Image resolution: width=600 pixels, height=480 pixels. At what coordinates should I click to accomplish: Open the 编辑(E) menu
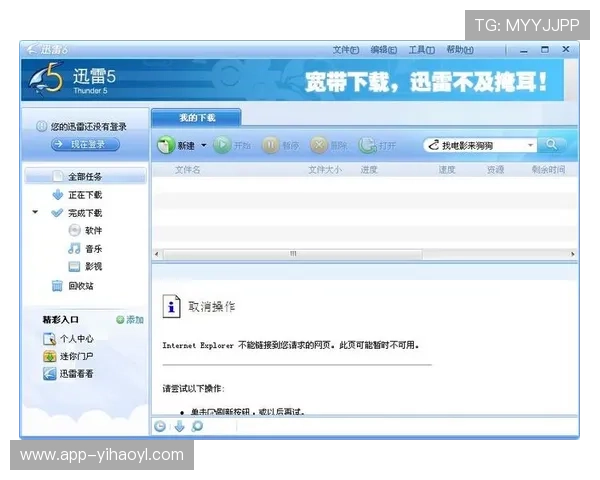pyautogui.click(x=383, y=50)
